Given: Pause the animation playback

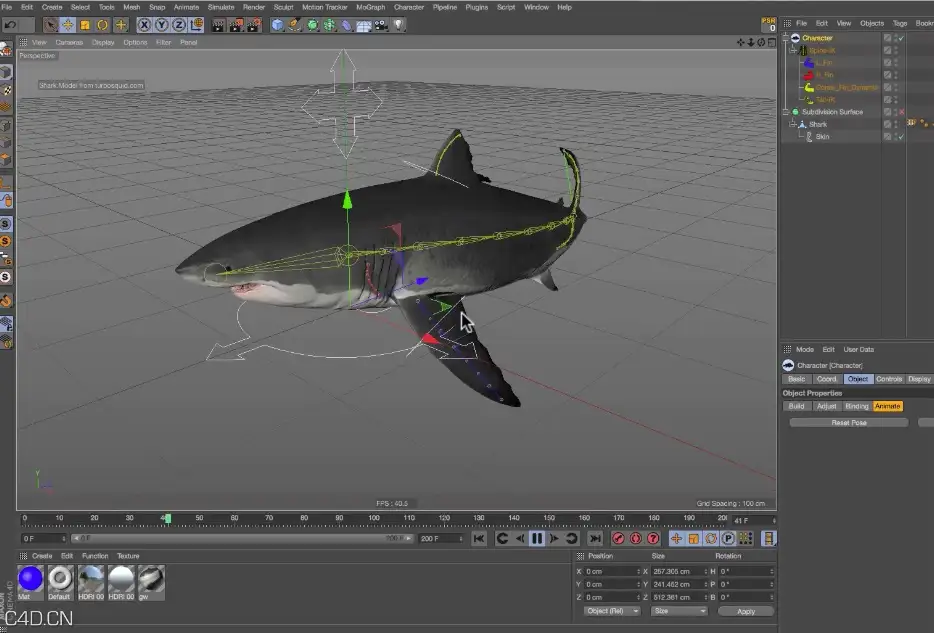Looking at the screenshot, I should tap(537, 538).
